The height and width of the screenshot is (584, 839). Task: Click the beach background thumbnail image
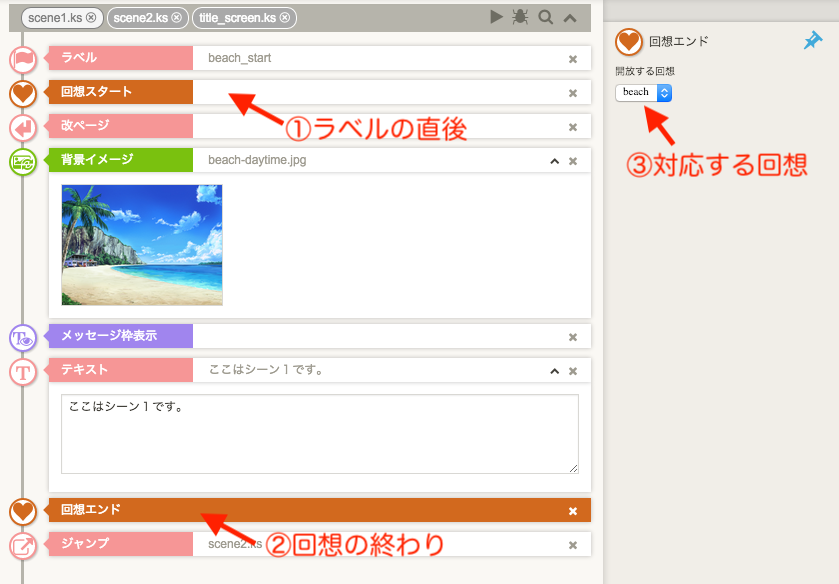click(142, 245)
